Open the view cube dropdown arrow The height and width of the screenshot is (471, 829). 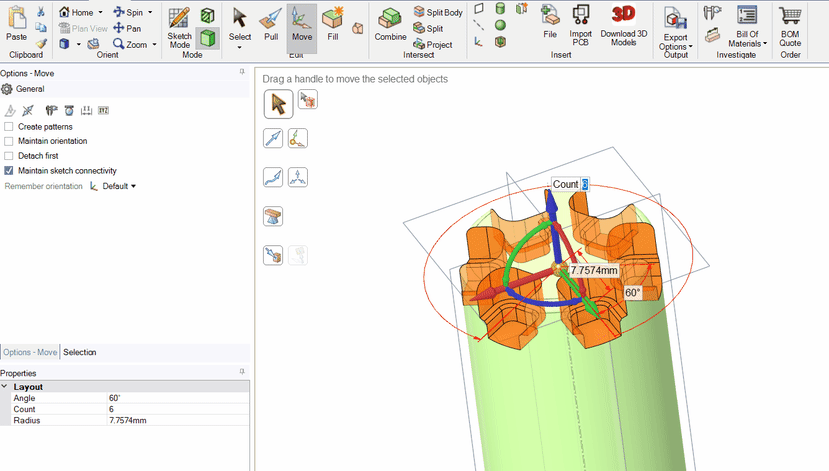tap(79, 44)
